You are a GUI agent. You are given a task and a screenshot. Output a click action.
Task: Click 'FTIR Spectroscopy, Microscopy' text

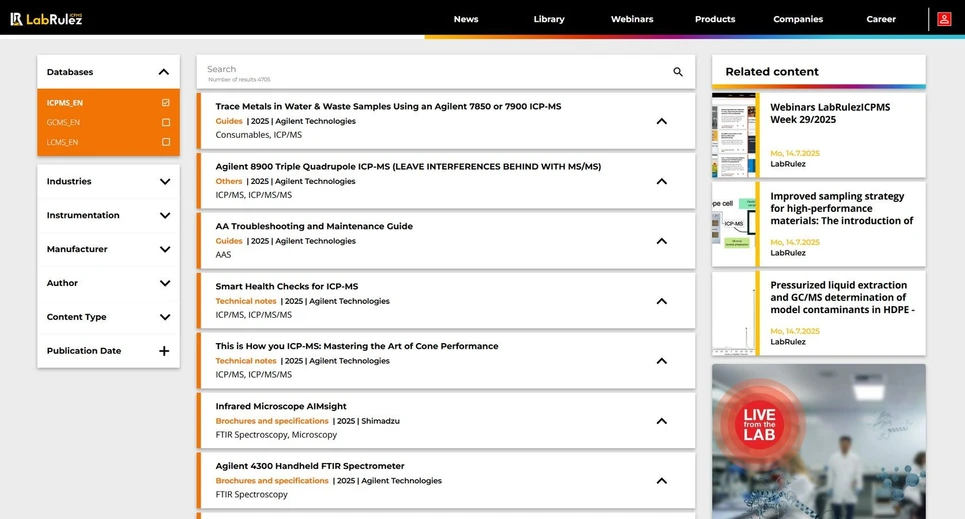pos(276,435)
